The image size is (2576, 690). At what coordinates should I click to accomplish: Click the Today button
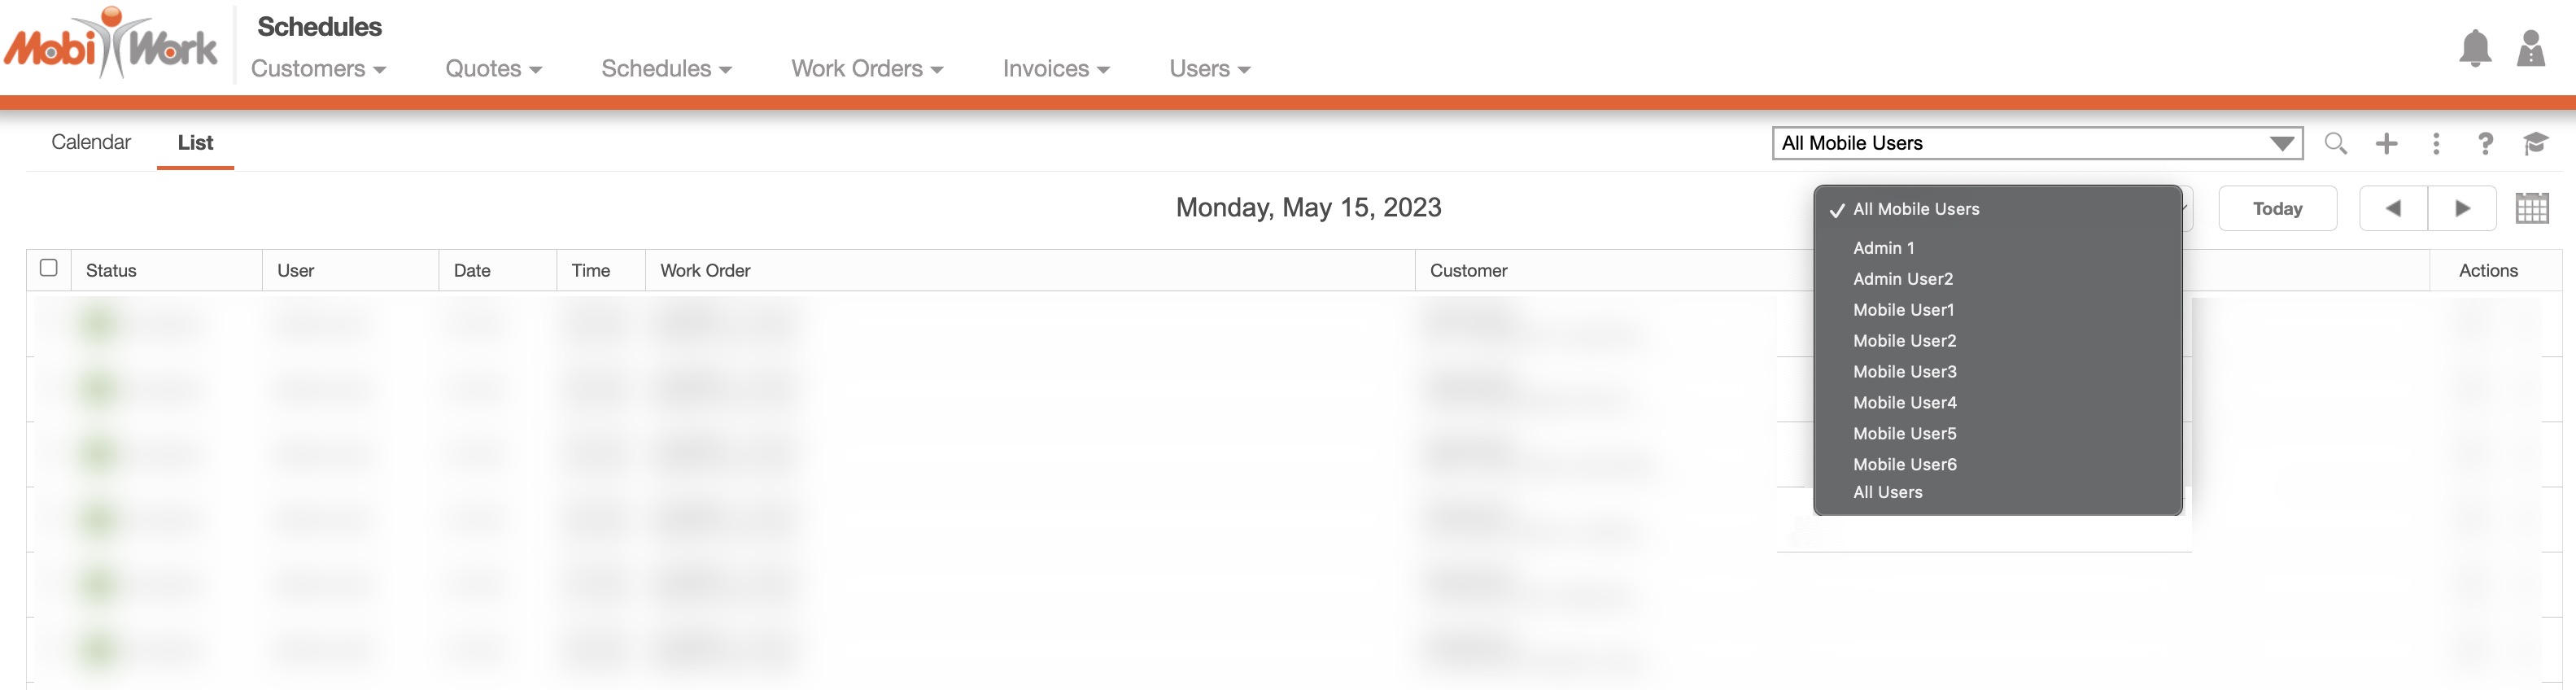tap(2277, 208)
